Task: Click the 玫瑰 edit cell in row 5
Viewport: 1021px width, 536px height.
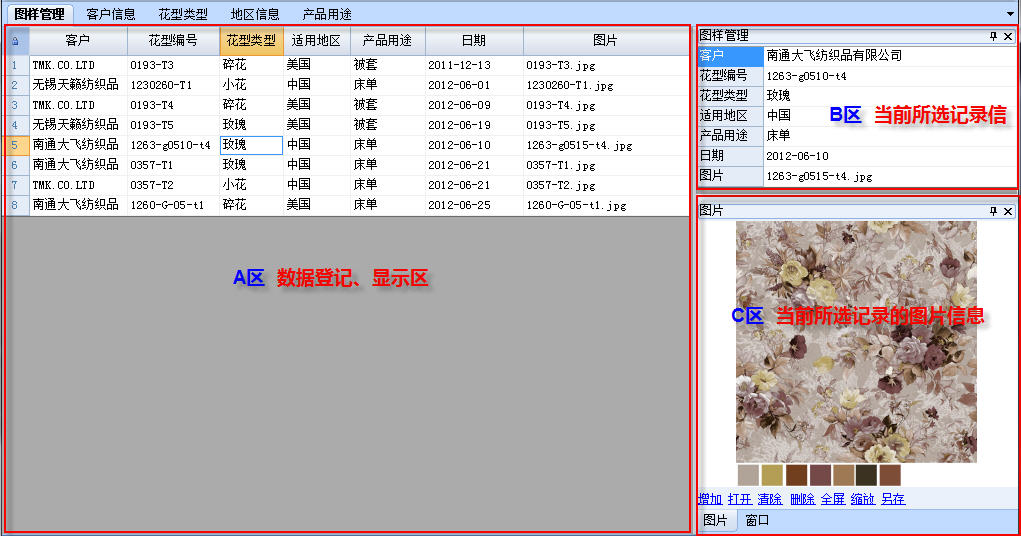Action: tap(251, 145)
